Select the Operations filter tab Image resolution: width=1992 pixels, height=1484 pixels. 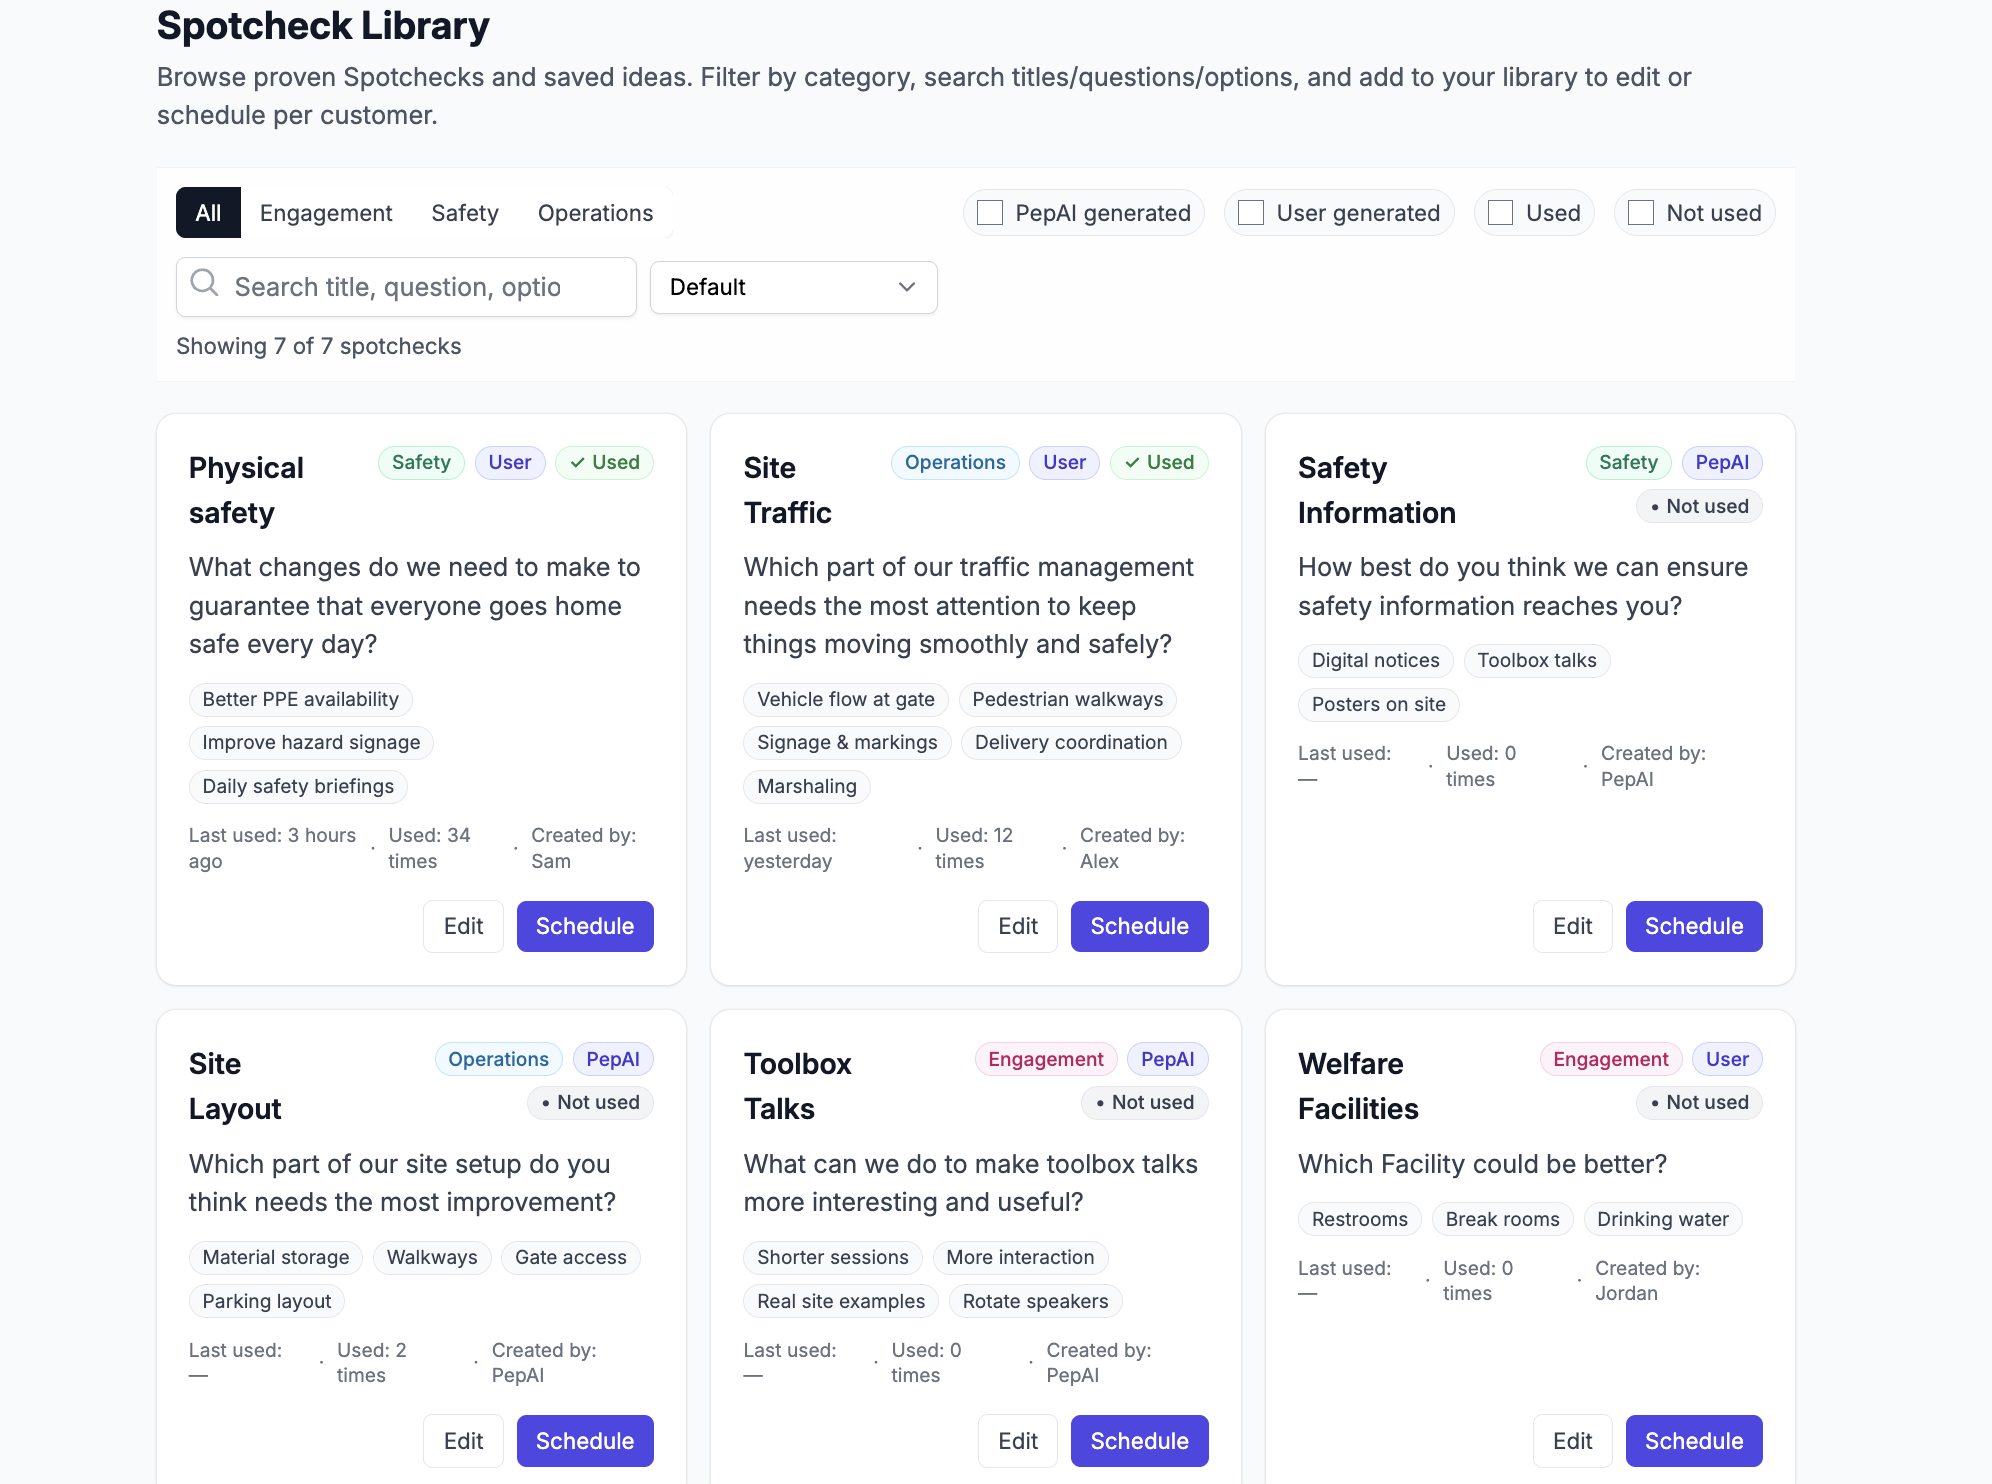(595, 212)
